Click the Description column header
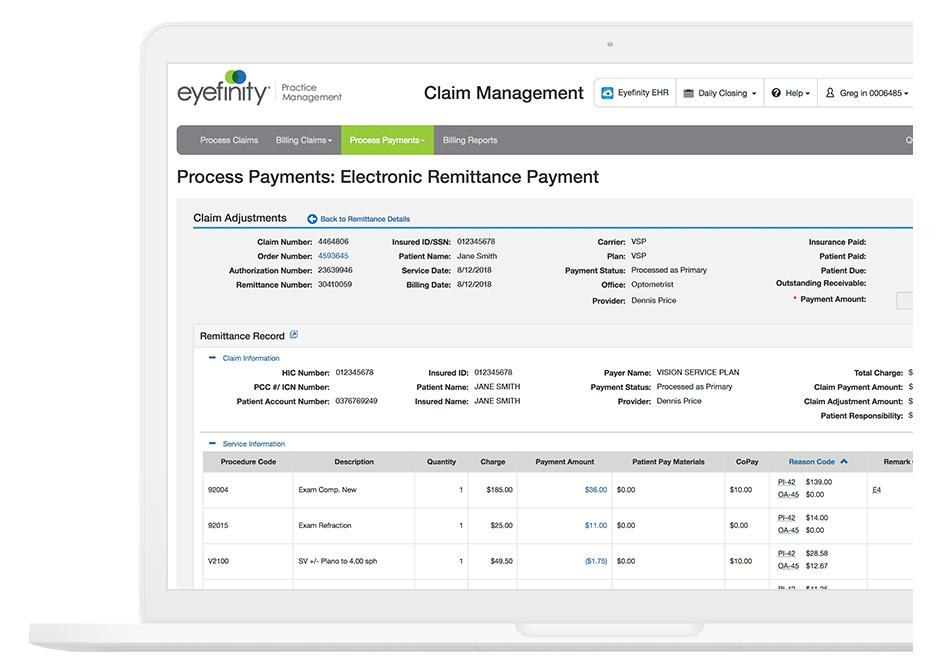The image size is (943, 672). click(354, 461)
